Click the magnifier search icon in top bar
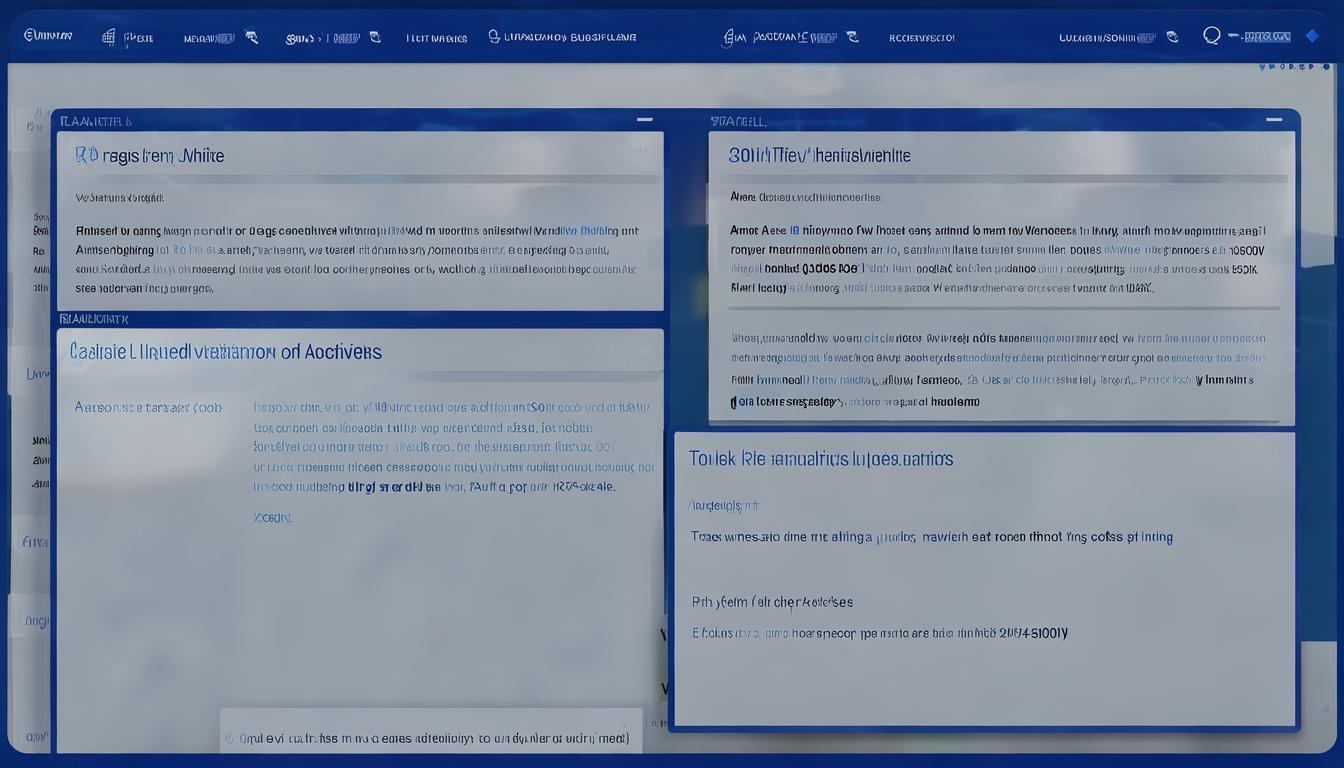The image size is (1344, 768). point(1211,36)
